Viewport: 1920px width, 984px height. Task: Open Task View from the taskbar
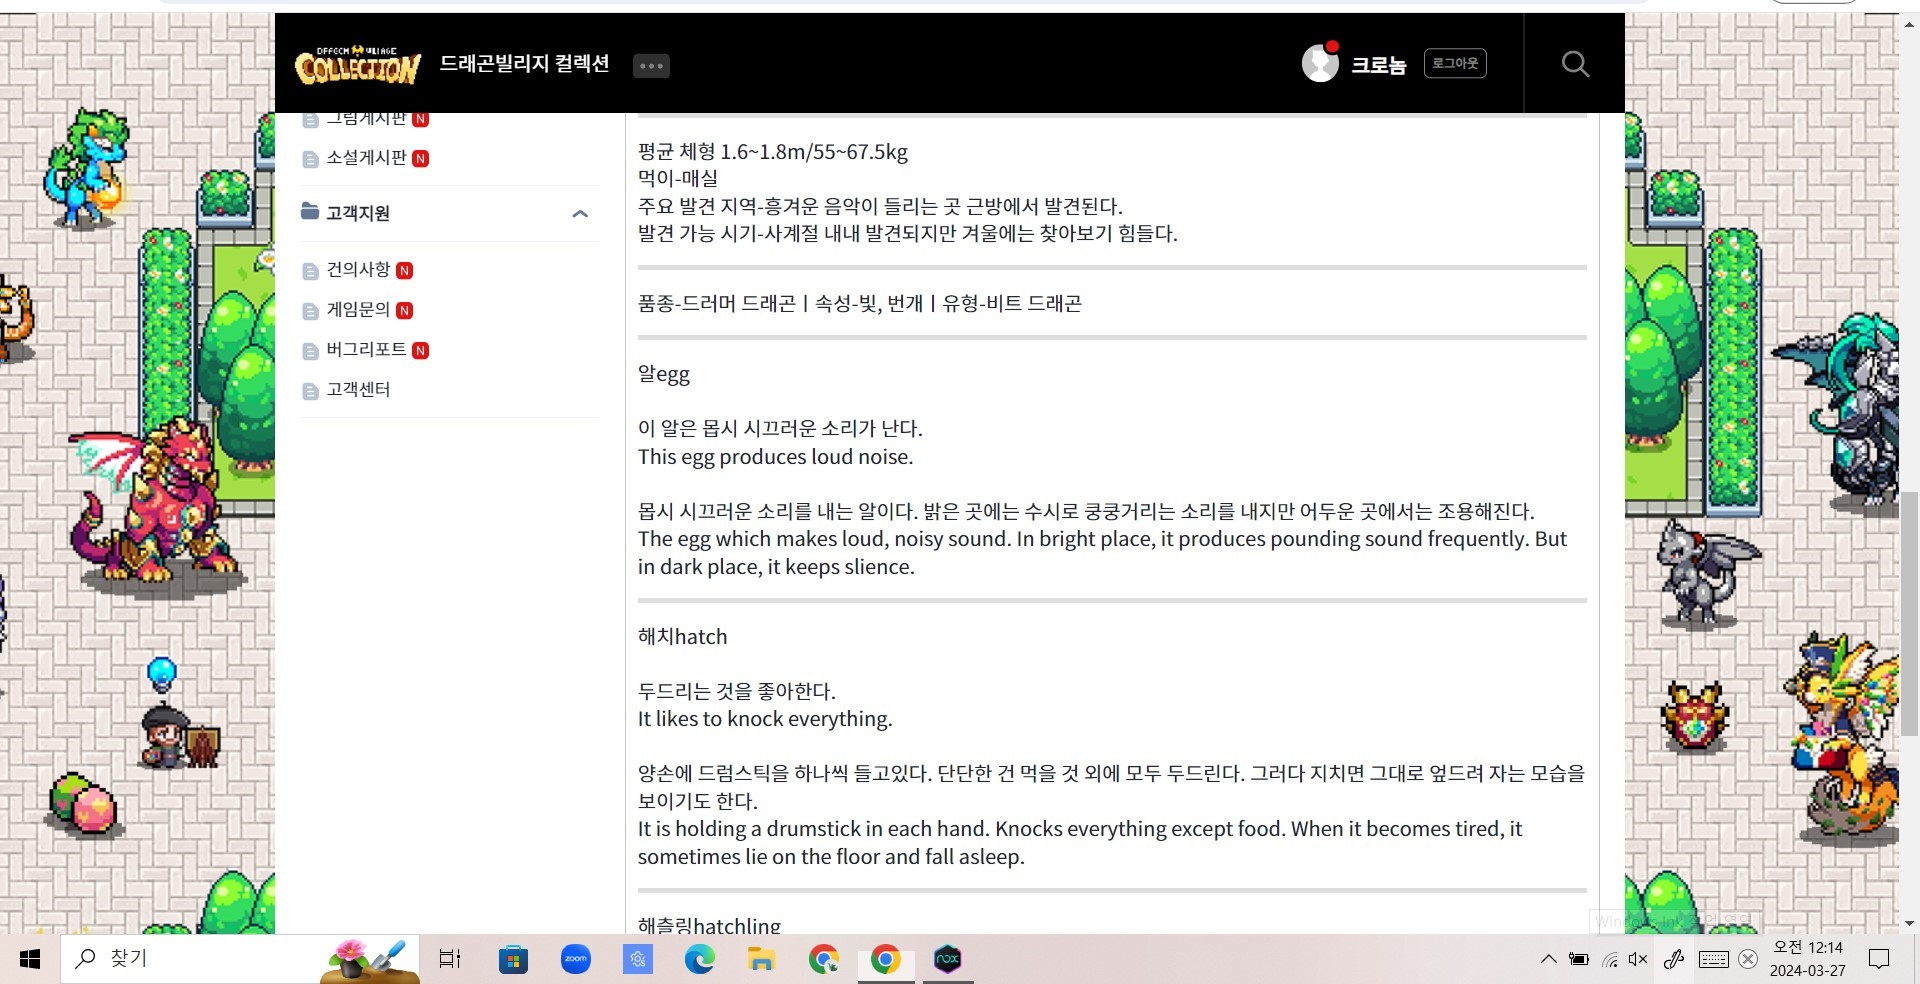point(450,959)
